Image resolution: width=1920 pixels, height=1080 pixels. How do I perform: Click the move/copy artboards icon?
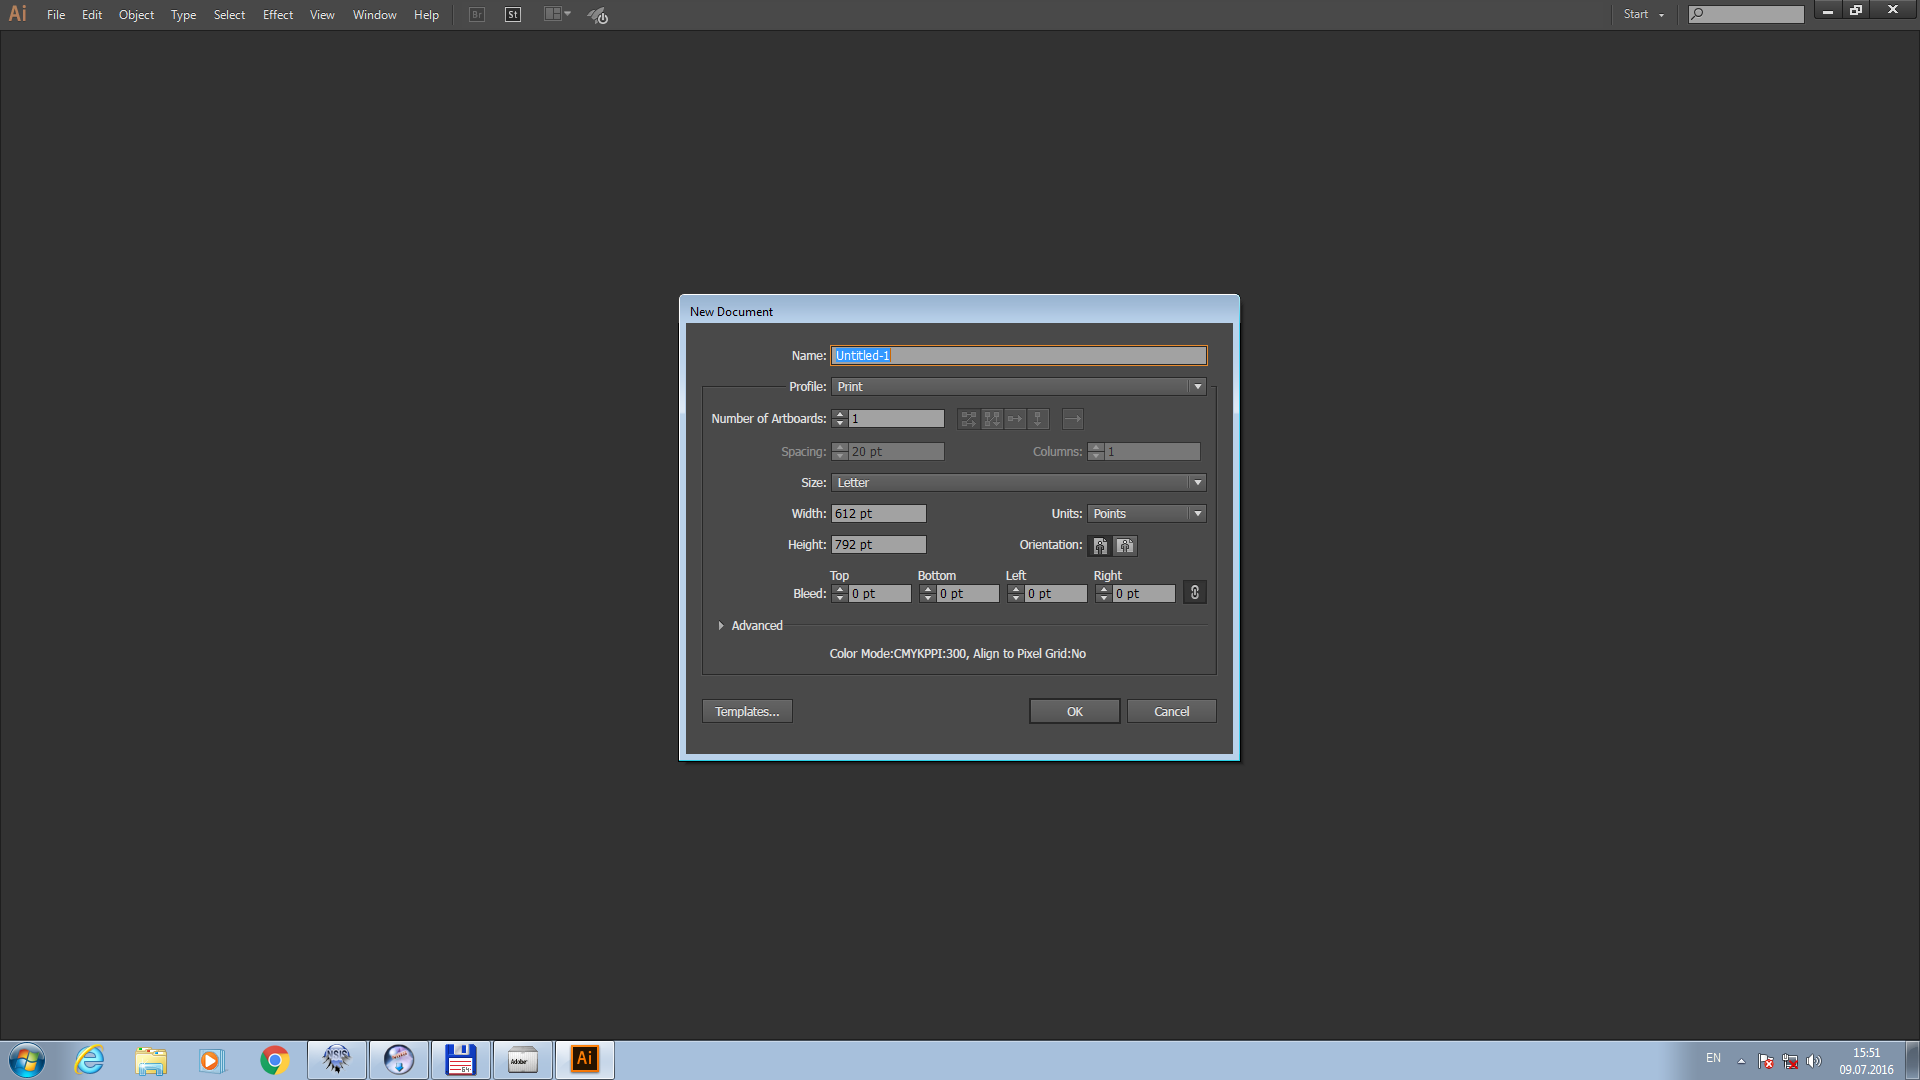(x=1073, y=419)
